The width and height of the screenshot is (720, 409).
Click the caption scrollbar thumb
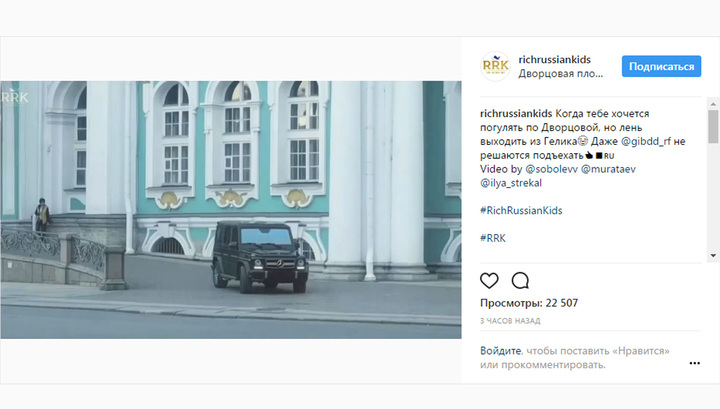pos(713,127)
